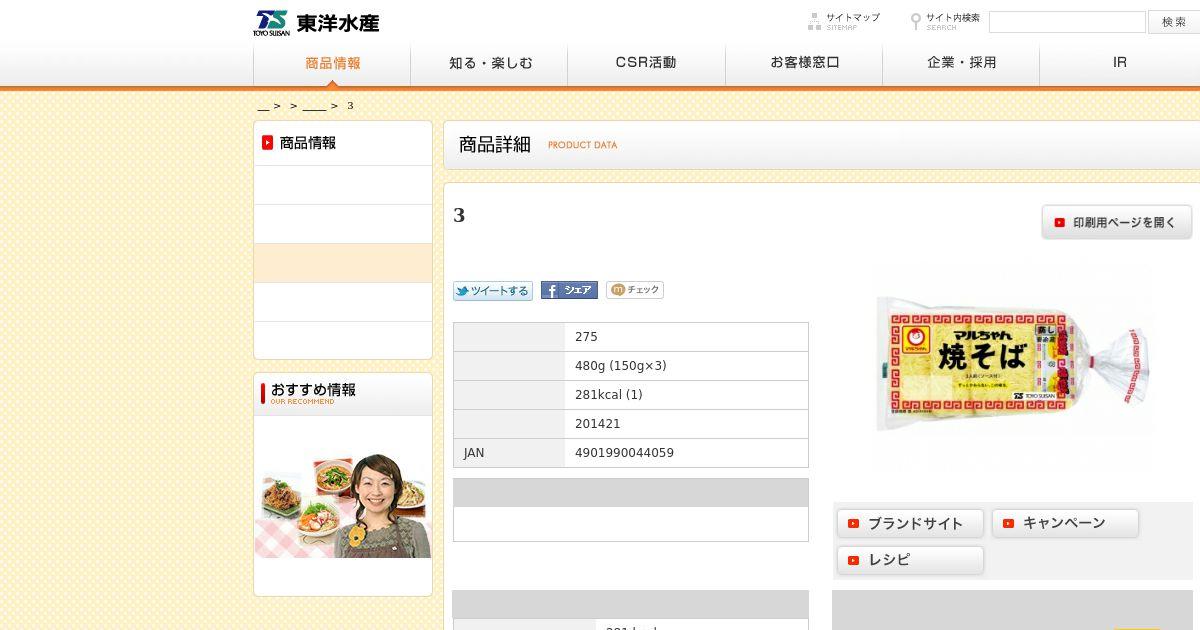Viewport: 1200px width, 630px height.
Task: Click the 480g (150g×3) value cell
Action: coord(686,366)
